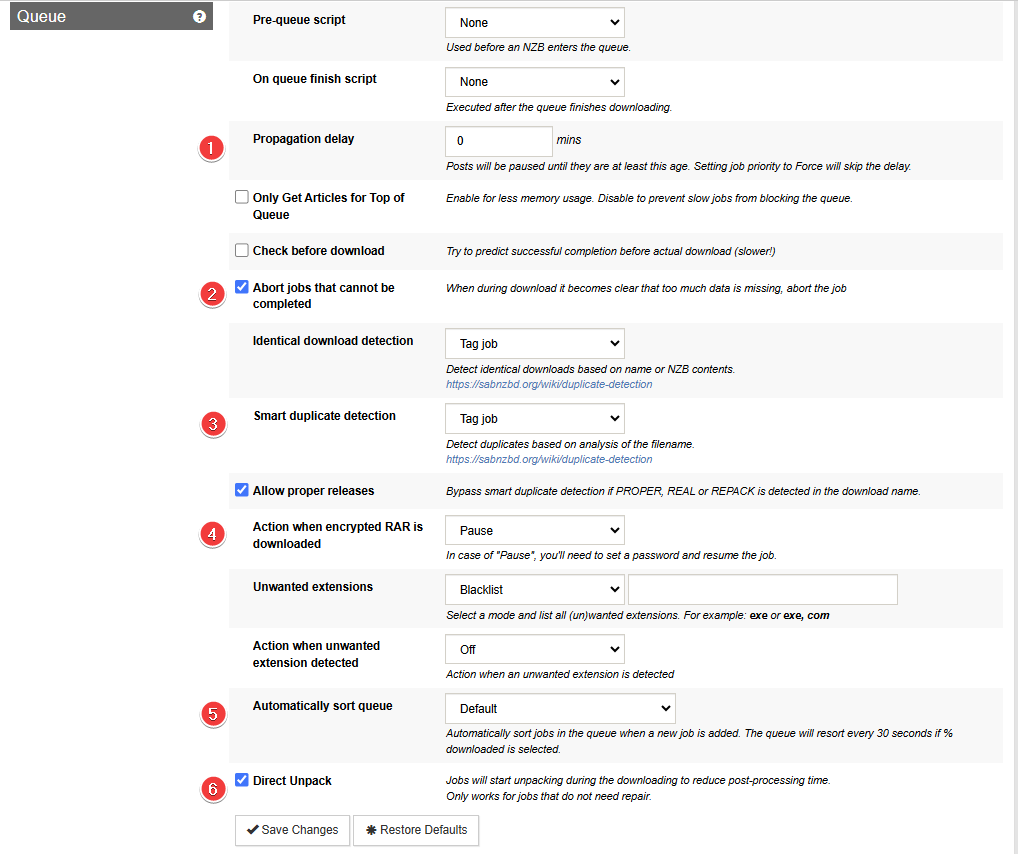Turn off the Direct Unpack checkbox
Viewport: 1018px width, 854px height.
[242, 780]
